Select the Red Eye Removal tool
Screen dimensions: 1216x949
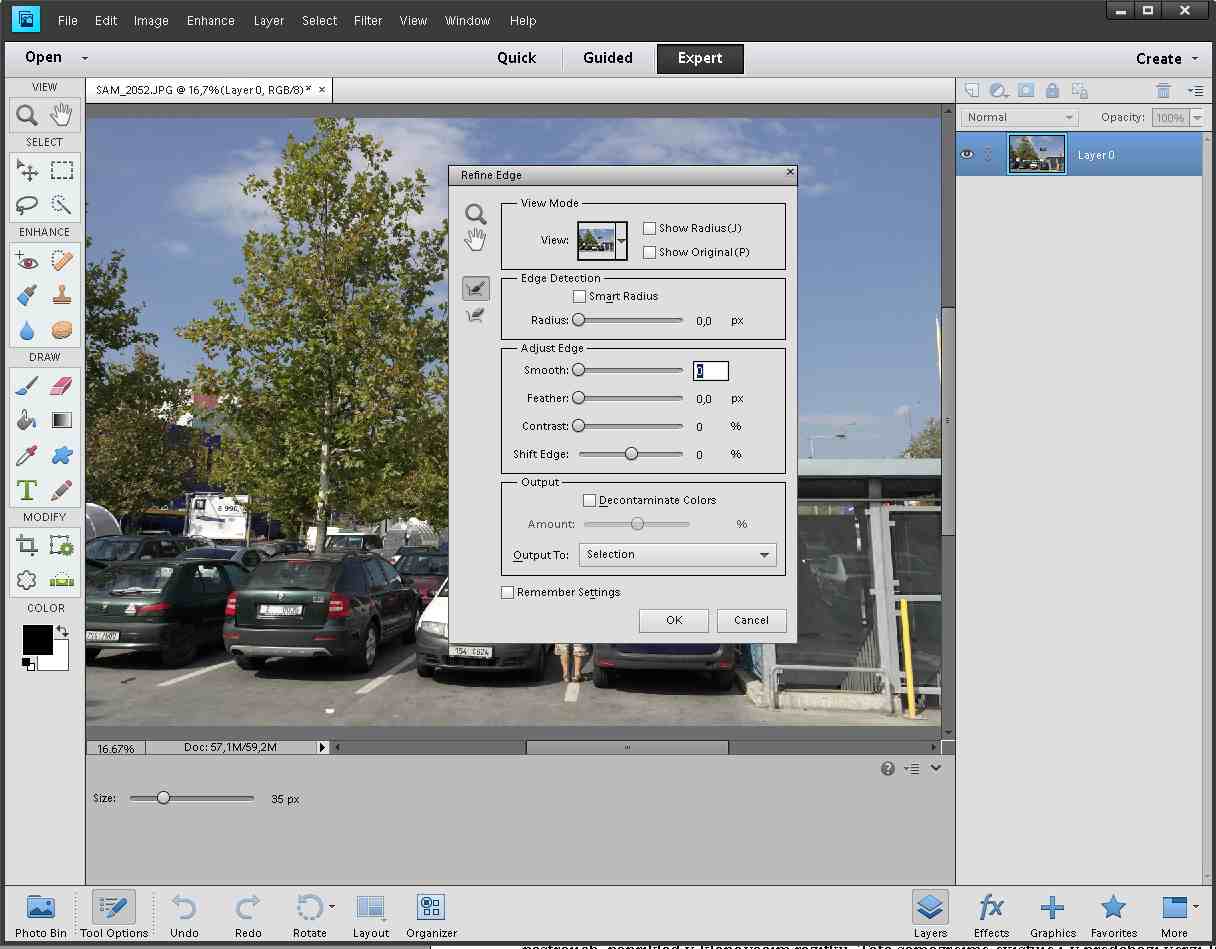[x=27, y=262]
